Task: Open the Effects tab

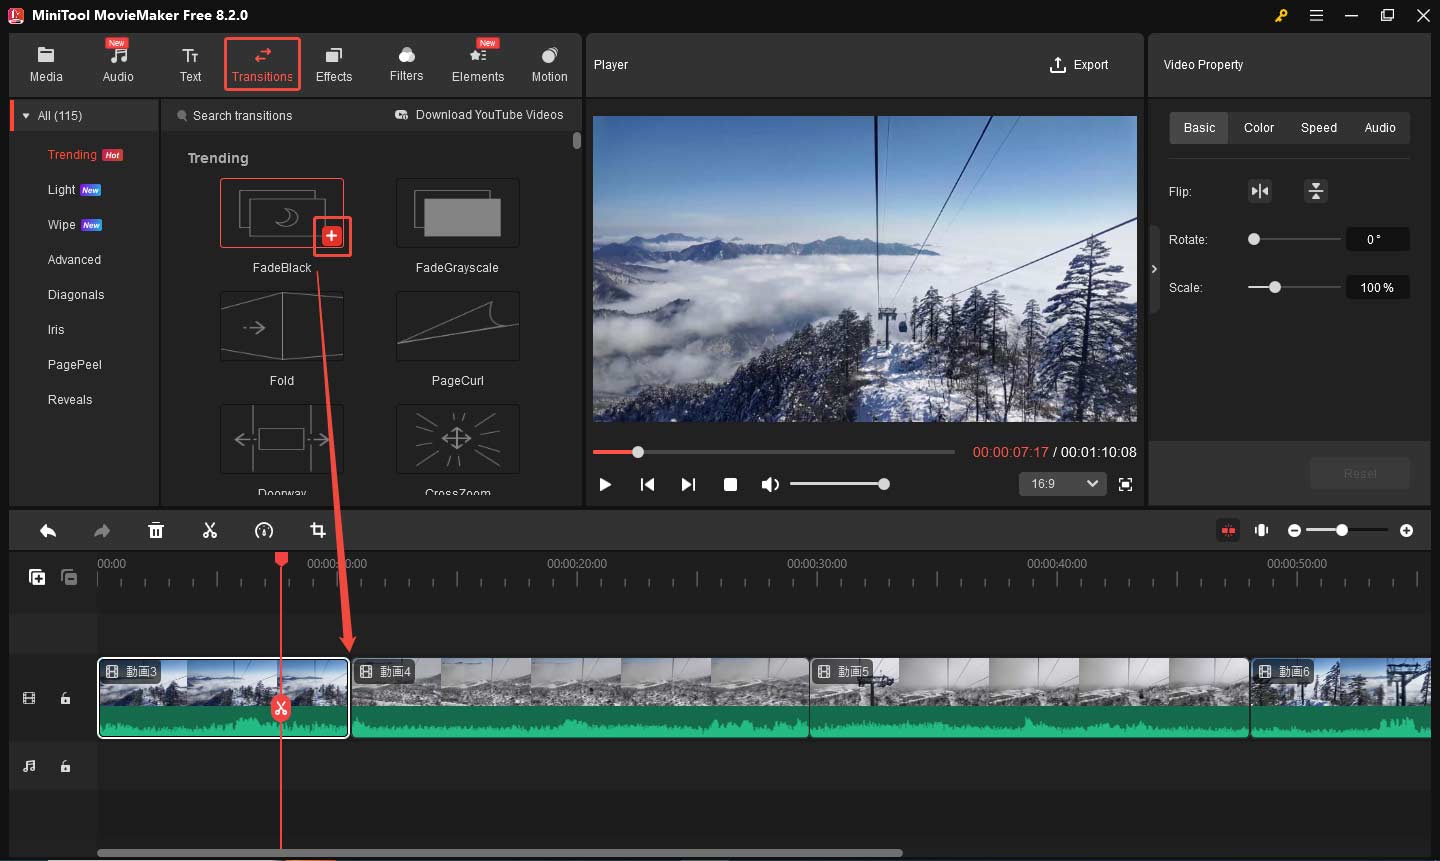Action: click(334, 64)
